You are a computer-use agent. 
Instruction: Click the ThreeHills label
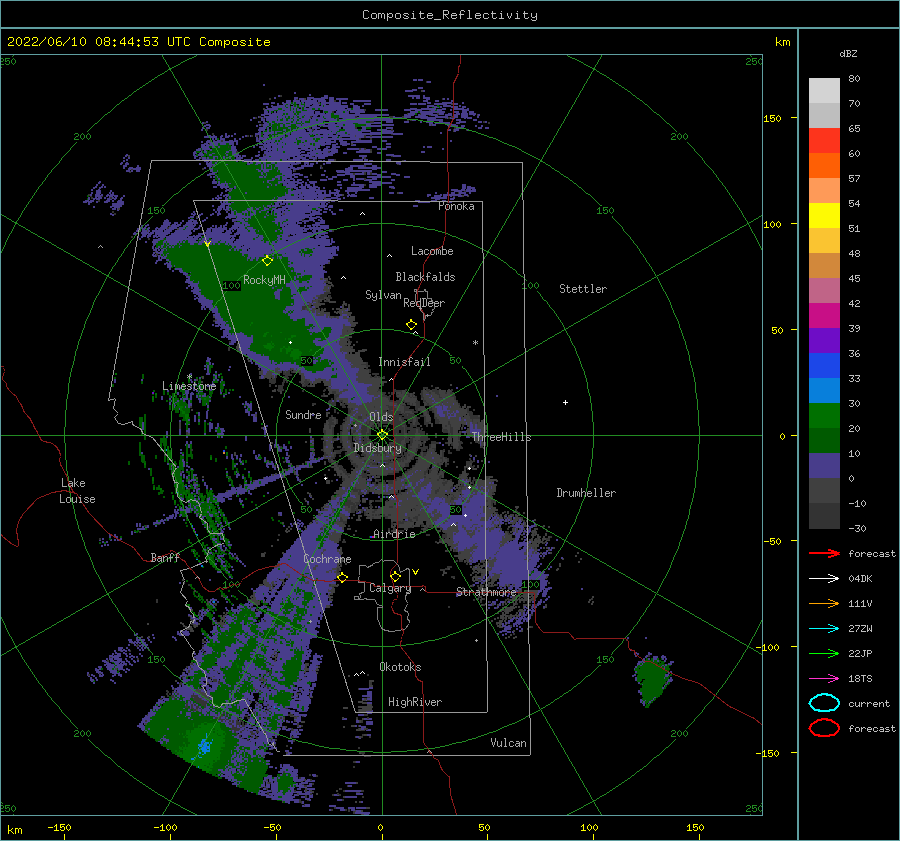coord(501,437)
